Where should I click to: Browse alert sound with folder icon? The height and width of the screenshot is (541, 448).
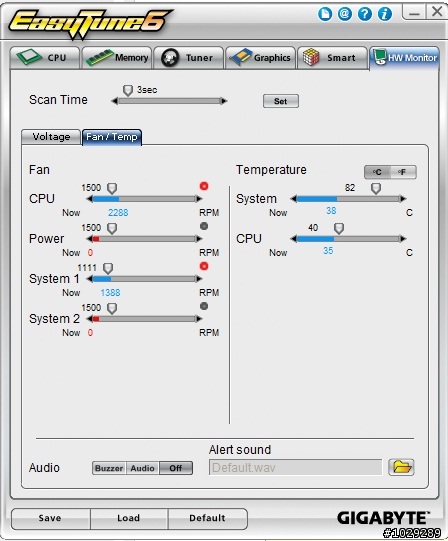click(401, 467)
